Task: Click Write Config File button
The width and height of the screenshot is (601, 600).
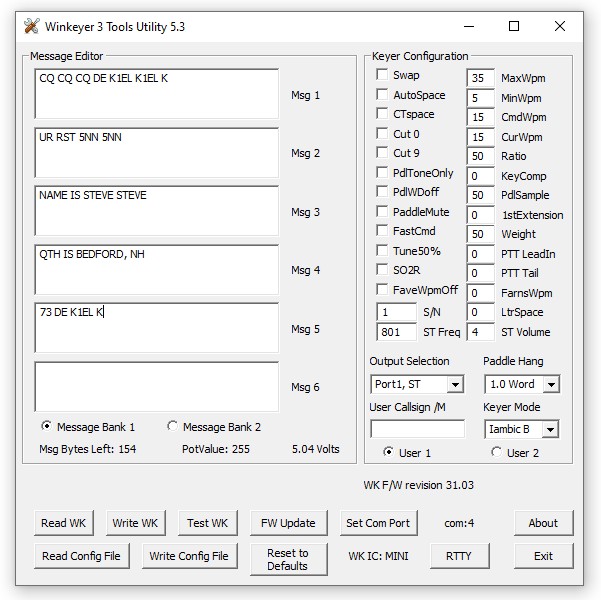Action: tap(189, 556)
